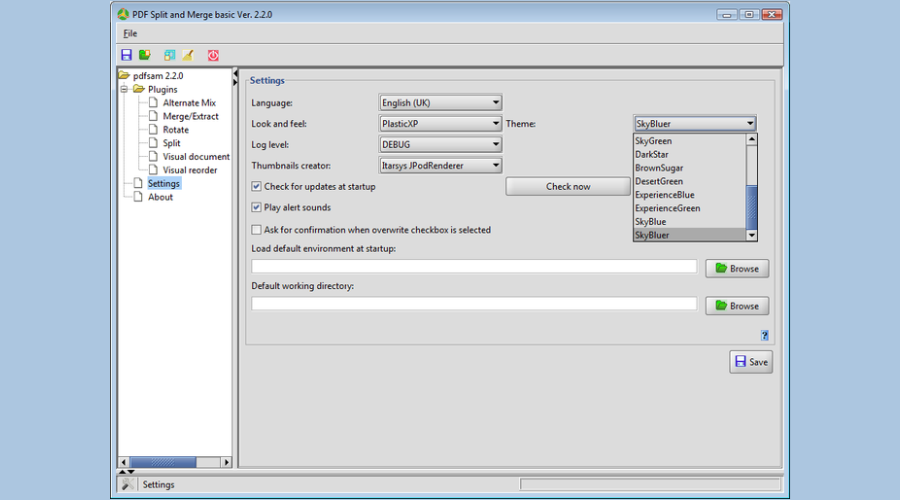Select Visual reorder plugin in tree
This screenshot has width=900, height=500.
pyautogui.click(x=190, y=170)
